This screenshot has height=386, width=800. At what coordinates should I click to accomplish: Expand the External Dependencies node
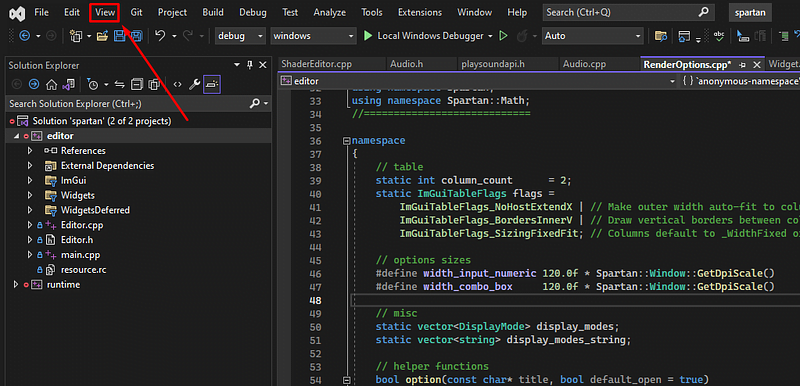point(30,166)
